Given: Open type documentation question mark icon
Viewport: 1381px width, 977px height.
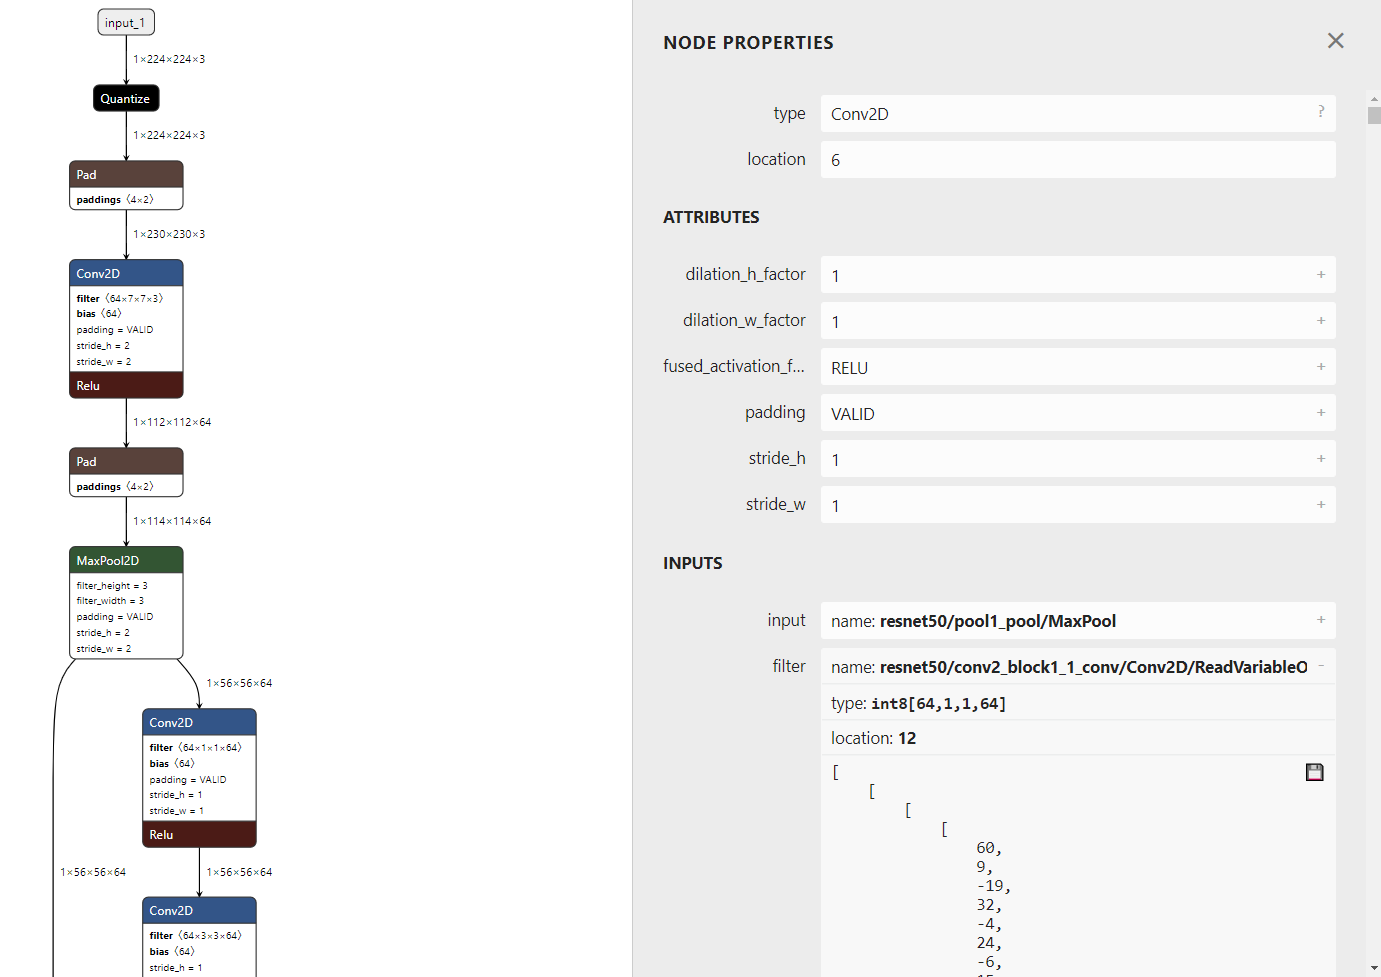Looking at the screenshot, I should click(1320, 112).
